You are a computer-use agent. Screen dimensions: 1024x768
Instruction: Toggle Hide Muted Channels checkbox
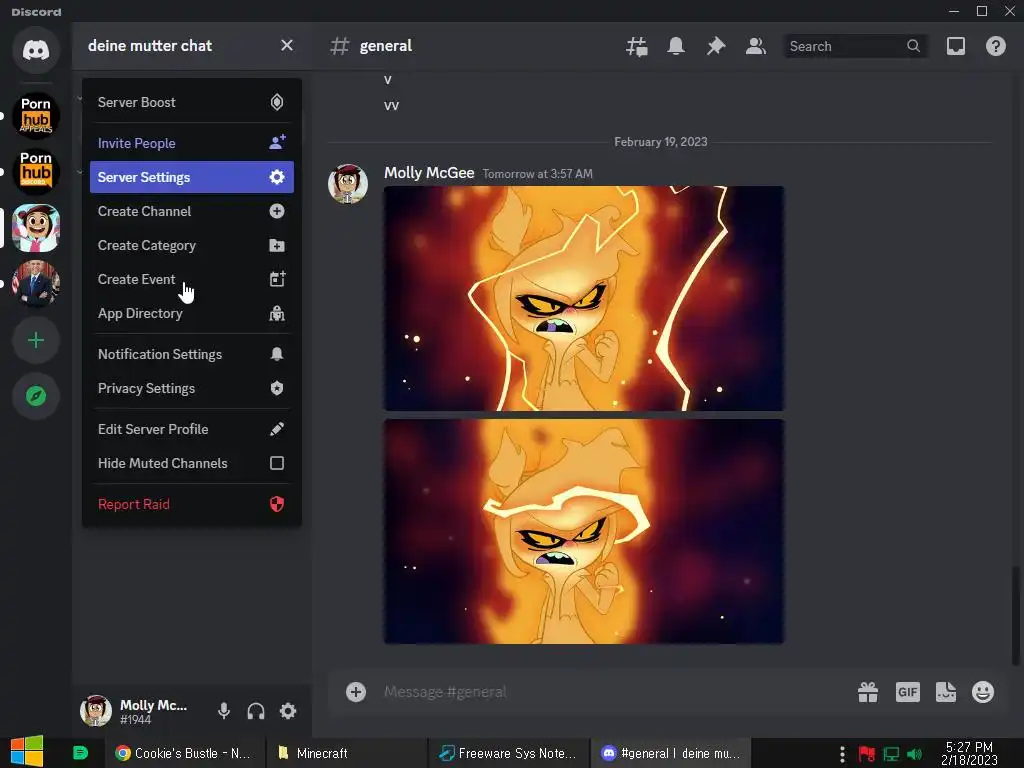coord(277,463)
